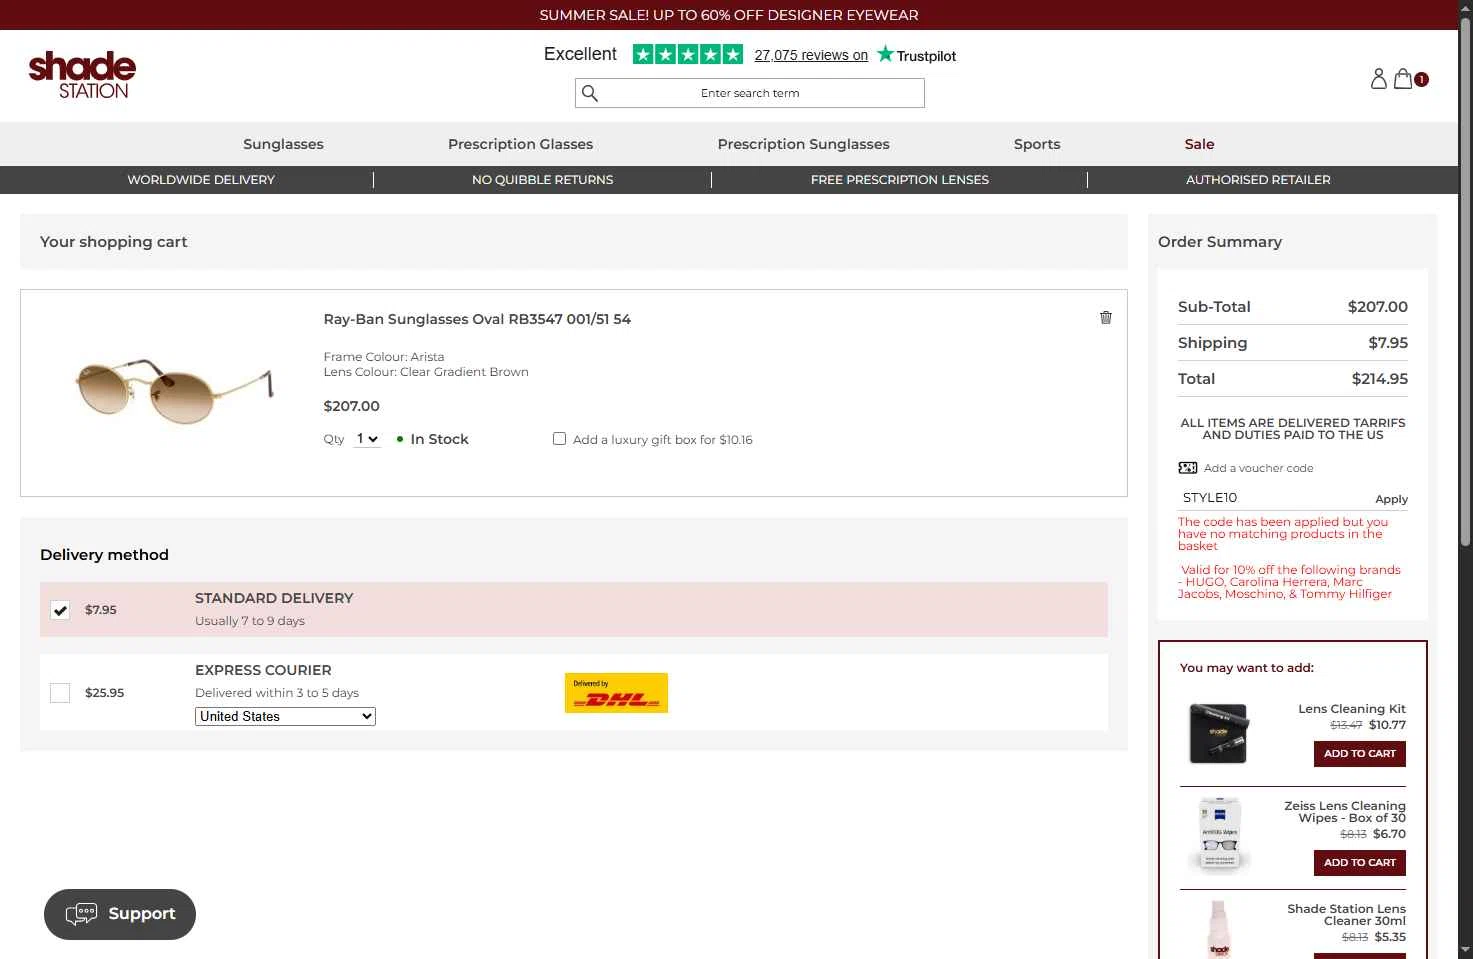Tick the luxury gift box checkbox
Viewport: 1473px width, 959px height.
[x=559, y=439]
